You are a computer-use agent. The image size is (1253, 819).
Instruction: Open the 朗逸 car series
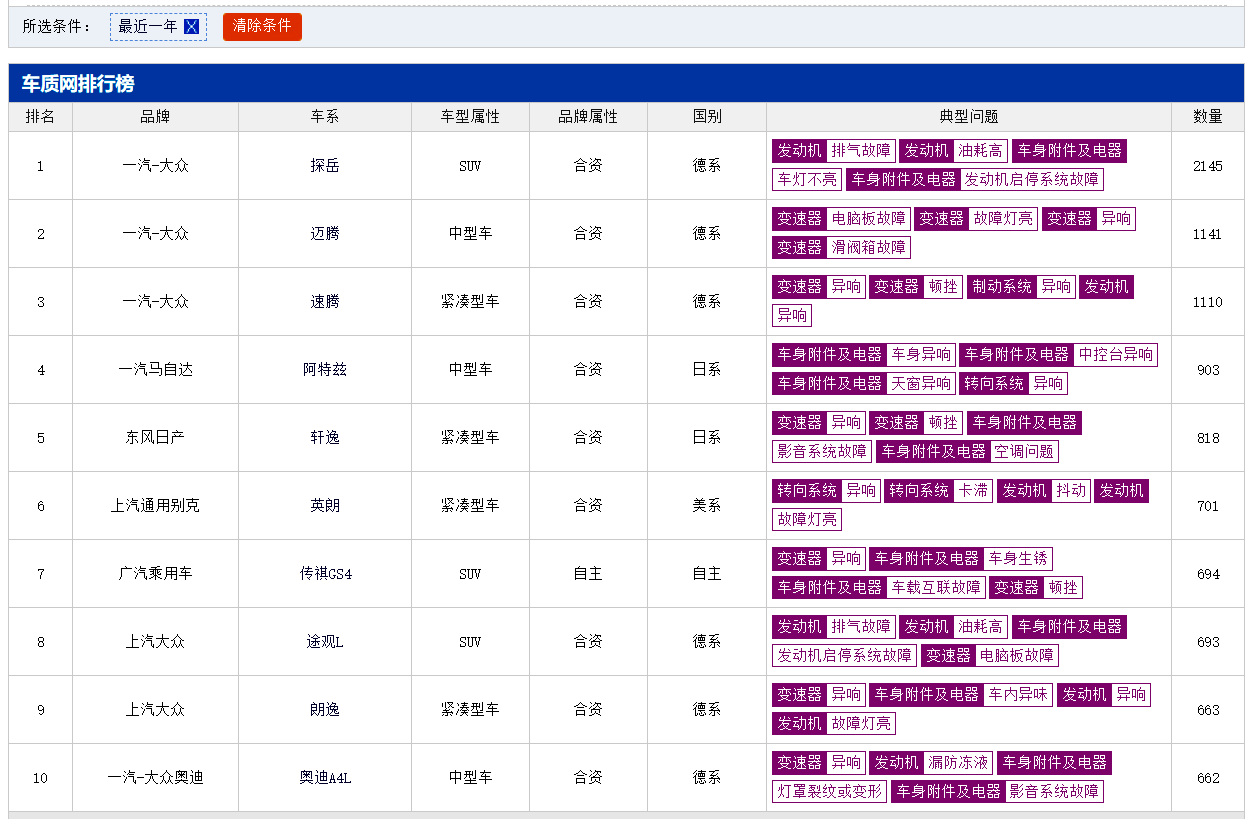325,710
